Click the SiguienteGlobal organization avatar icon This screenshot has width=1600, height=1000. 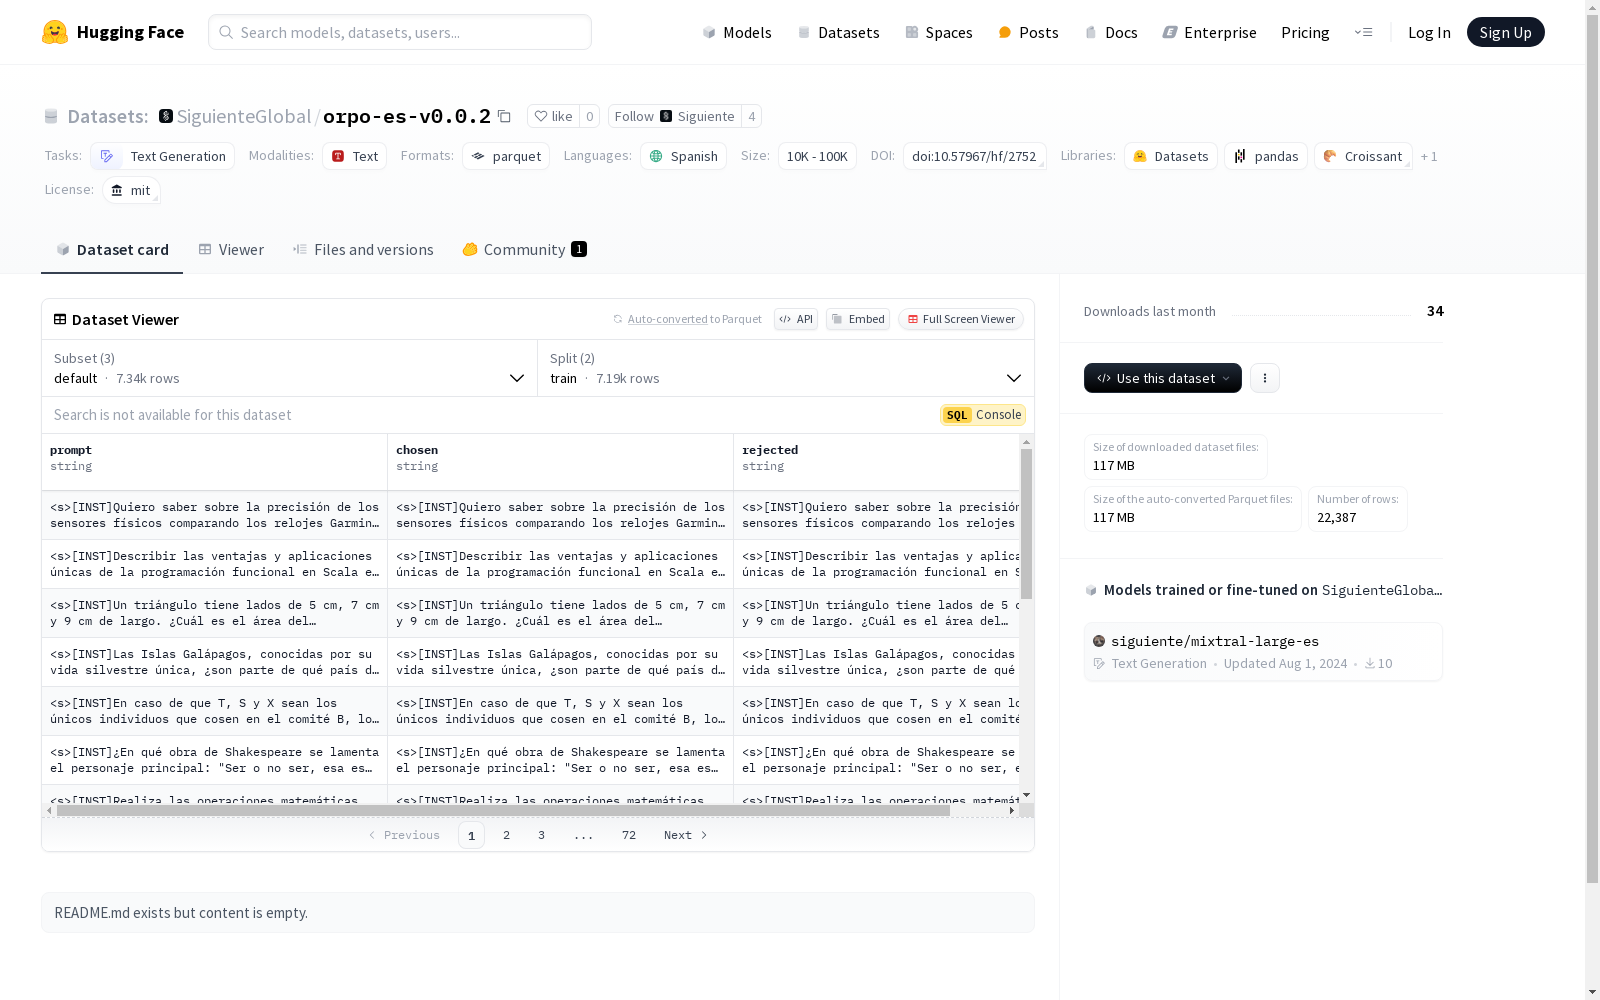166,116
